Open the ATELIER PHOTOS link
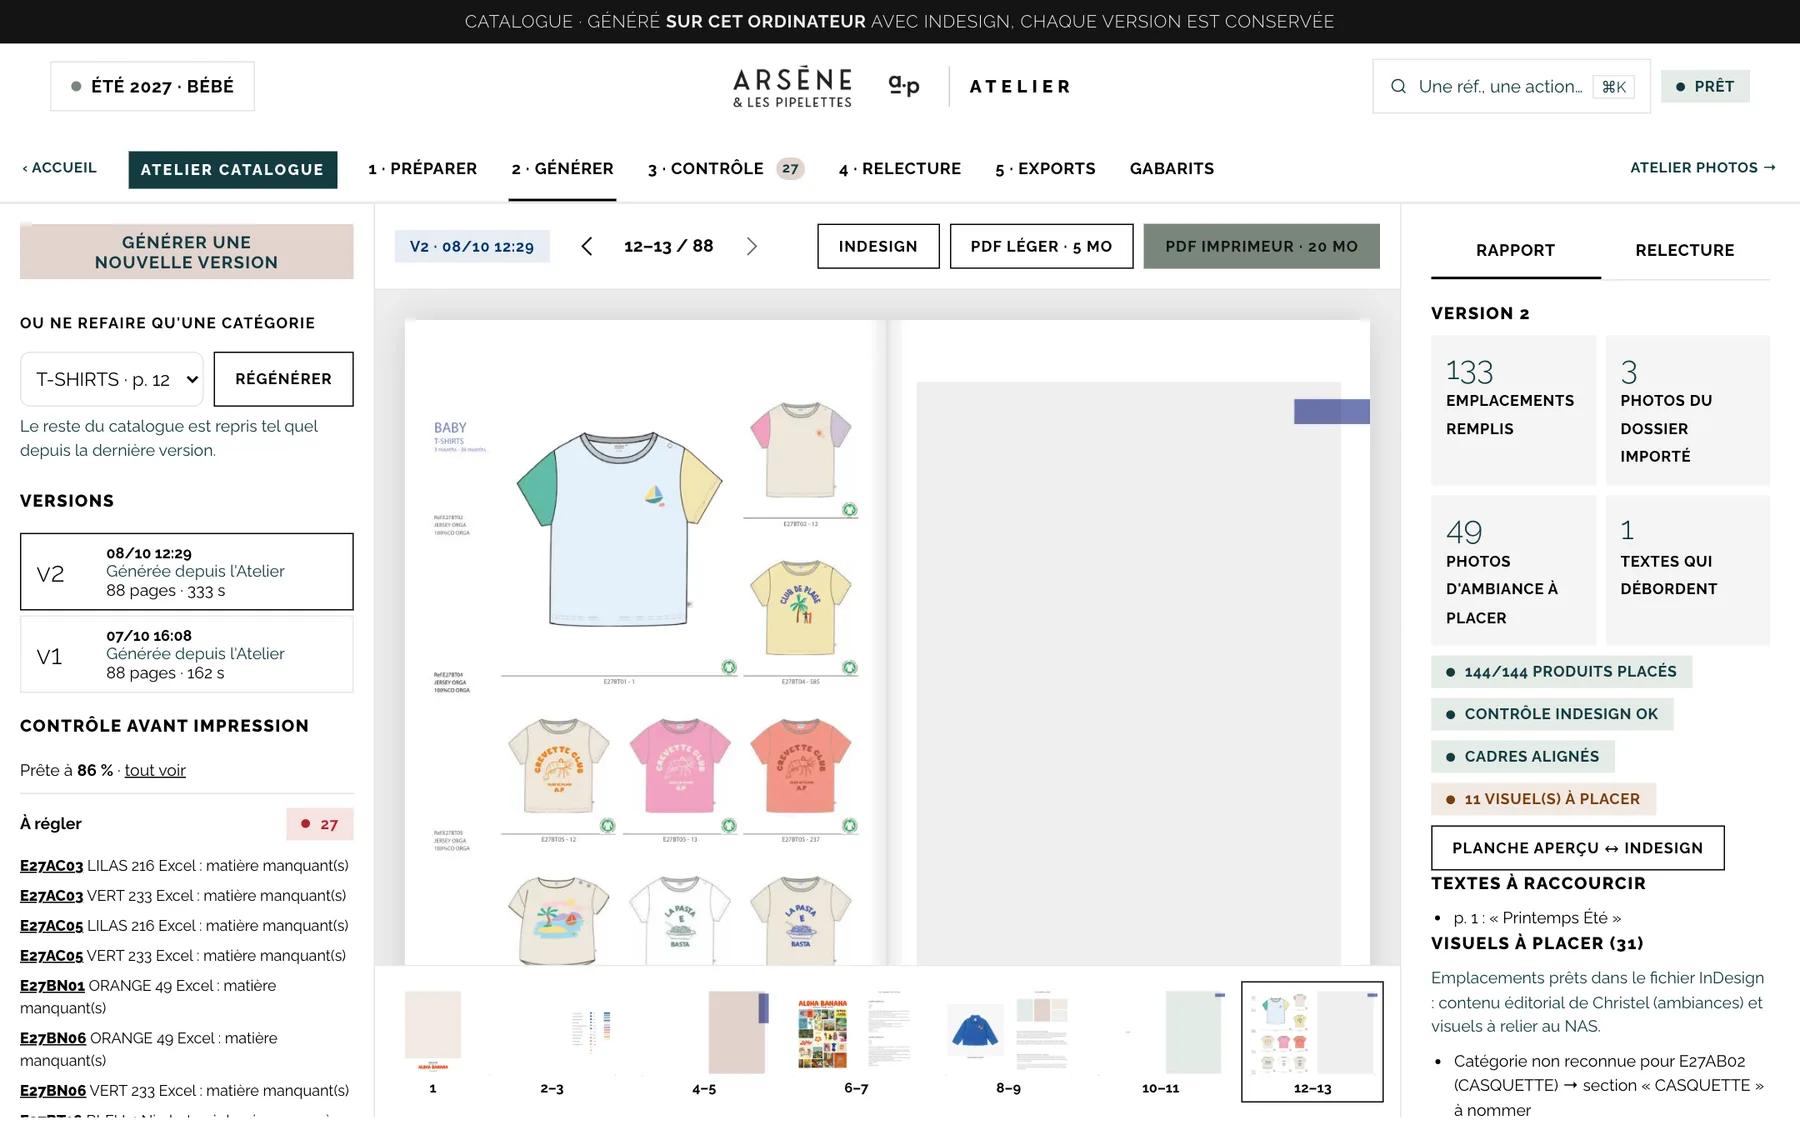This screenshot has width=1800, height=1125. click(1702, 168)
